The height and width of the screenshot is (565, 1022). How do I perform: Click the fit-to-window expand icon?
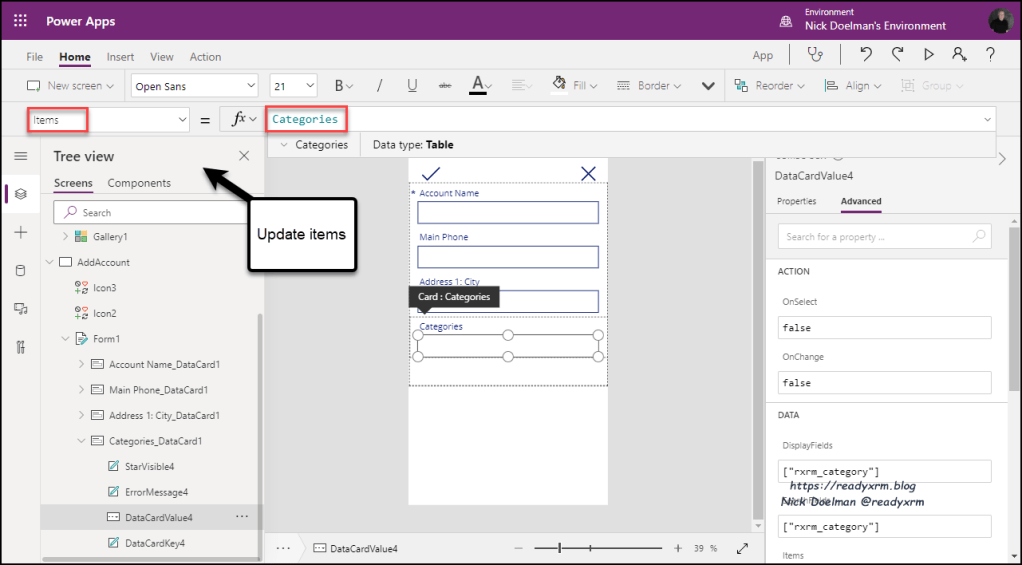(742, 548)
